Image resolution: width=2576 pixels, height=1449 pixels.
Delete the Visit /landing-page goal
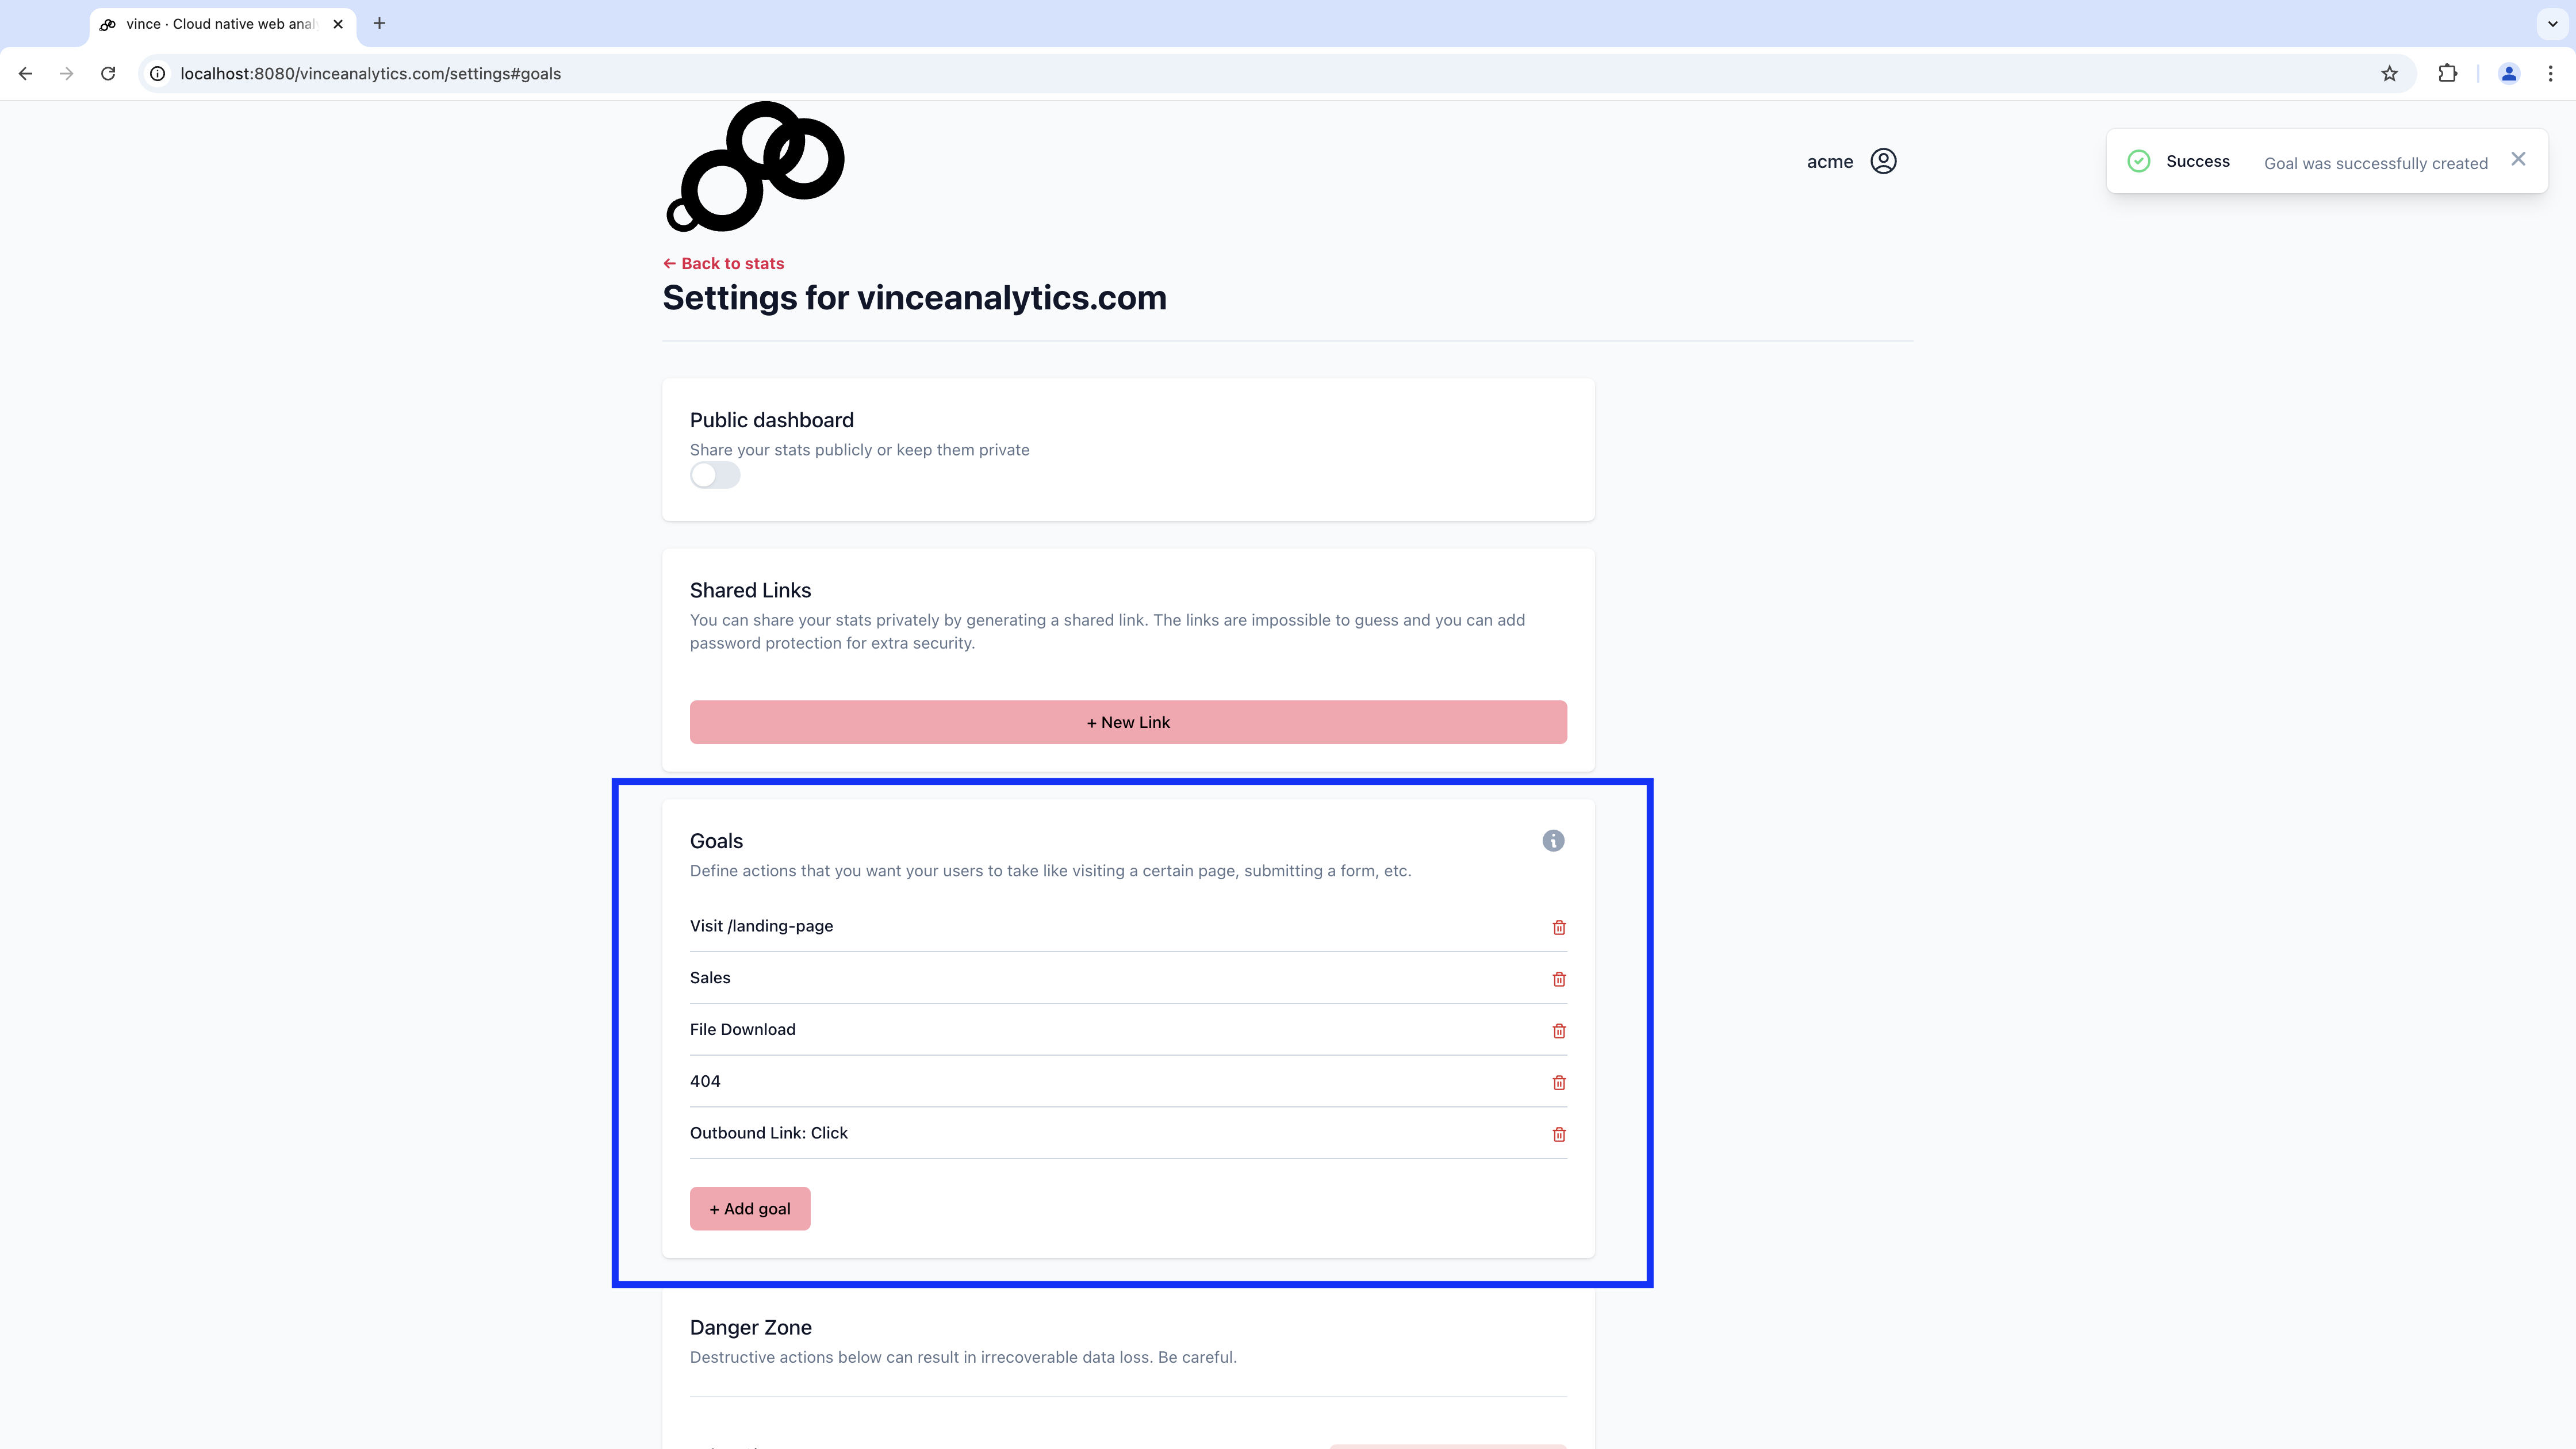(1558, 927)
